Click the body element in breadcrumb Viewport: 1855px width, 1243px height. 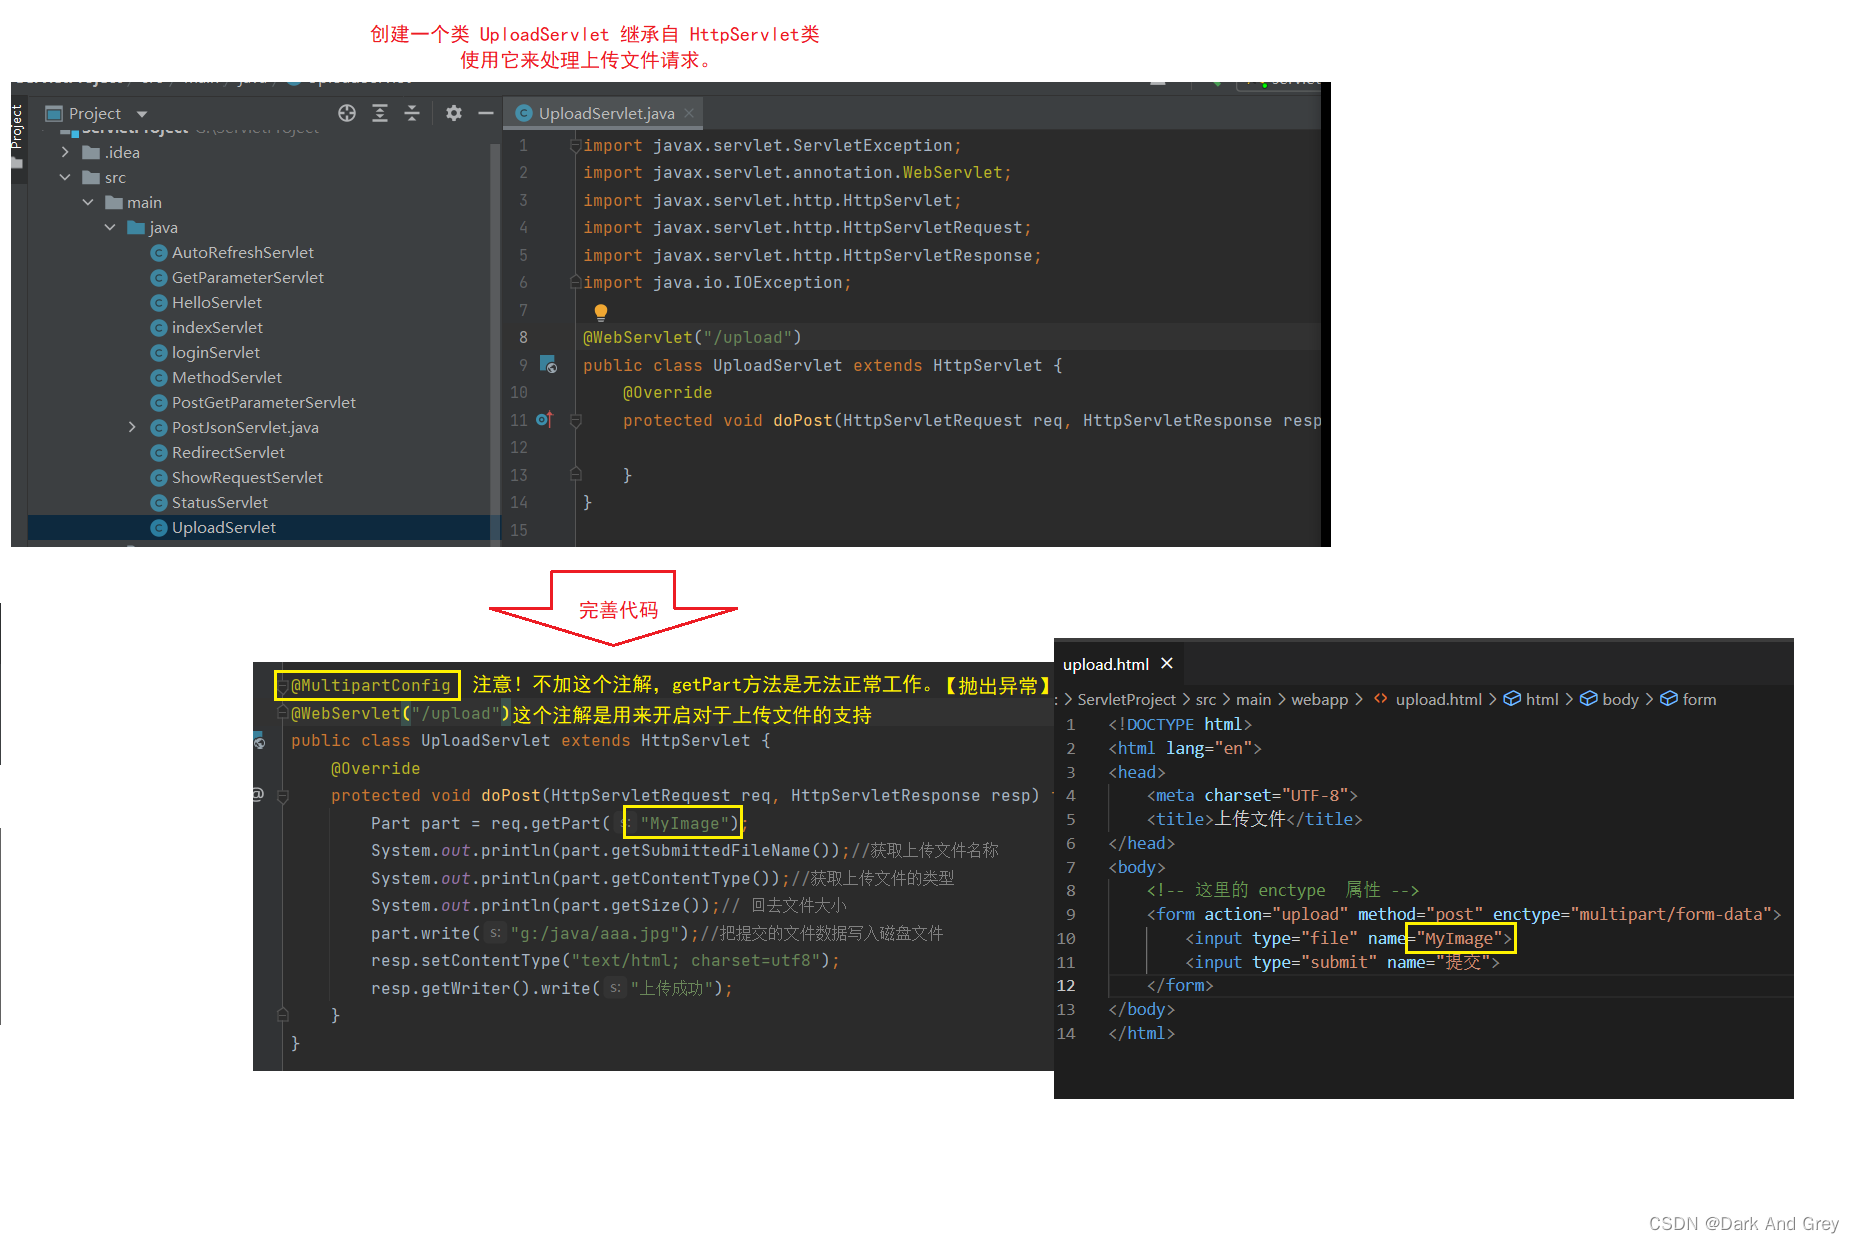[x=1620, y=699]
